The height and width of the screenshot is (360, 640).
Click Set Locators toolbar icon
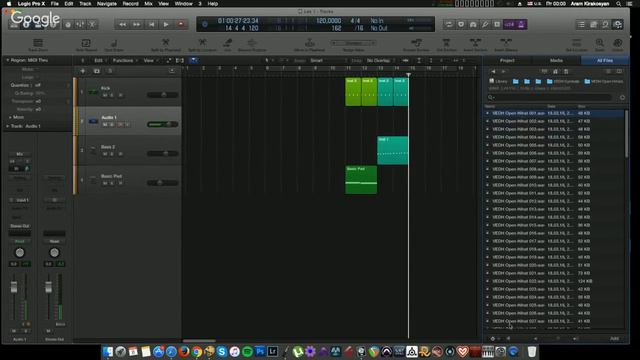[x=576, y=44]
